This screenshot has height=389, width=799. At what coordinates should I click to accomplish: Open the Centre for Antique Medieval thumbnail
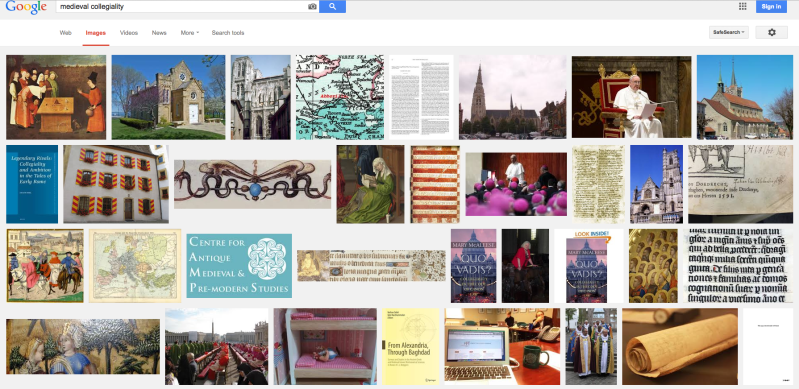click(239, 266)
